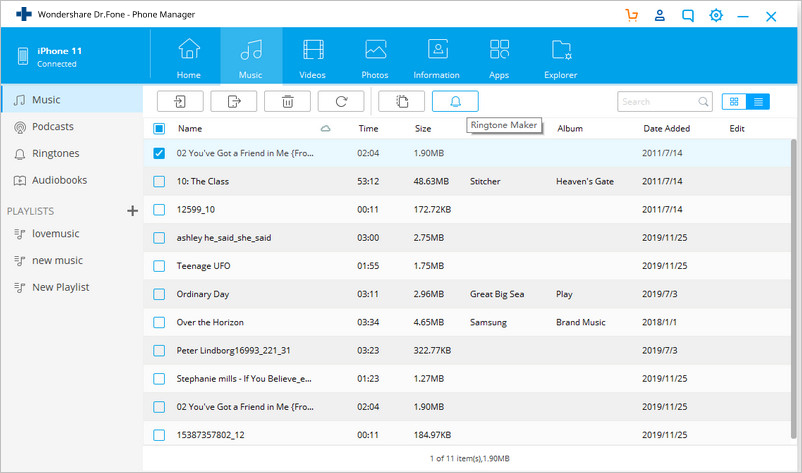Image resolution: width=802 pixels, height=473 pixels.
Task: Open the feedback chat icon
Action: pos(688,16)
